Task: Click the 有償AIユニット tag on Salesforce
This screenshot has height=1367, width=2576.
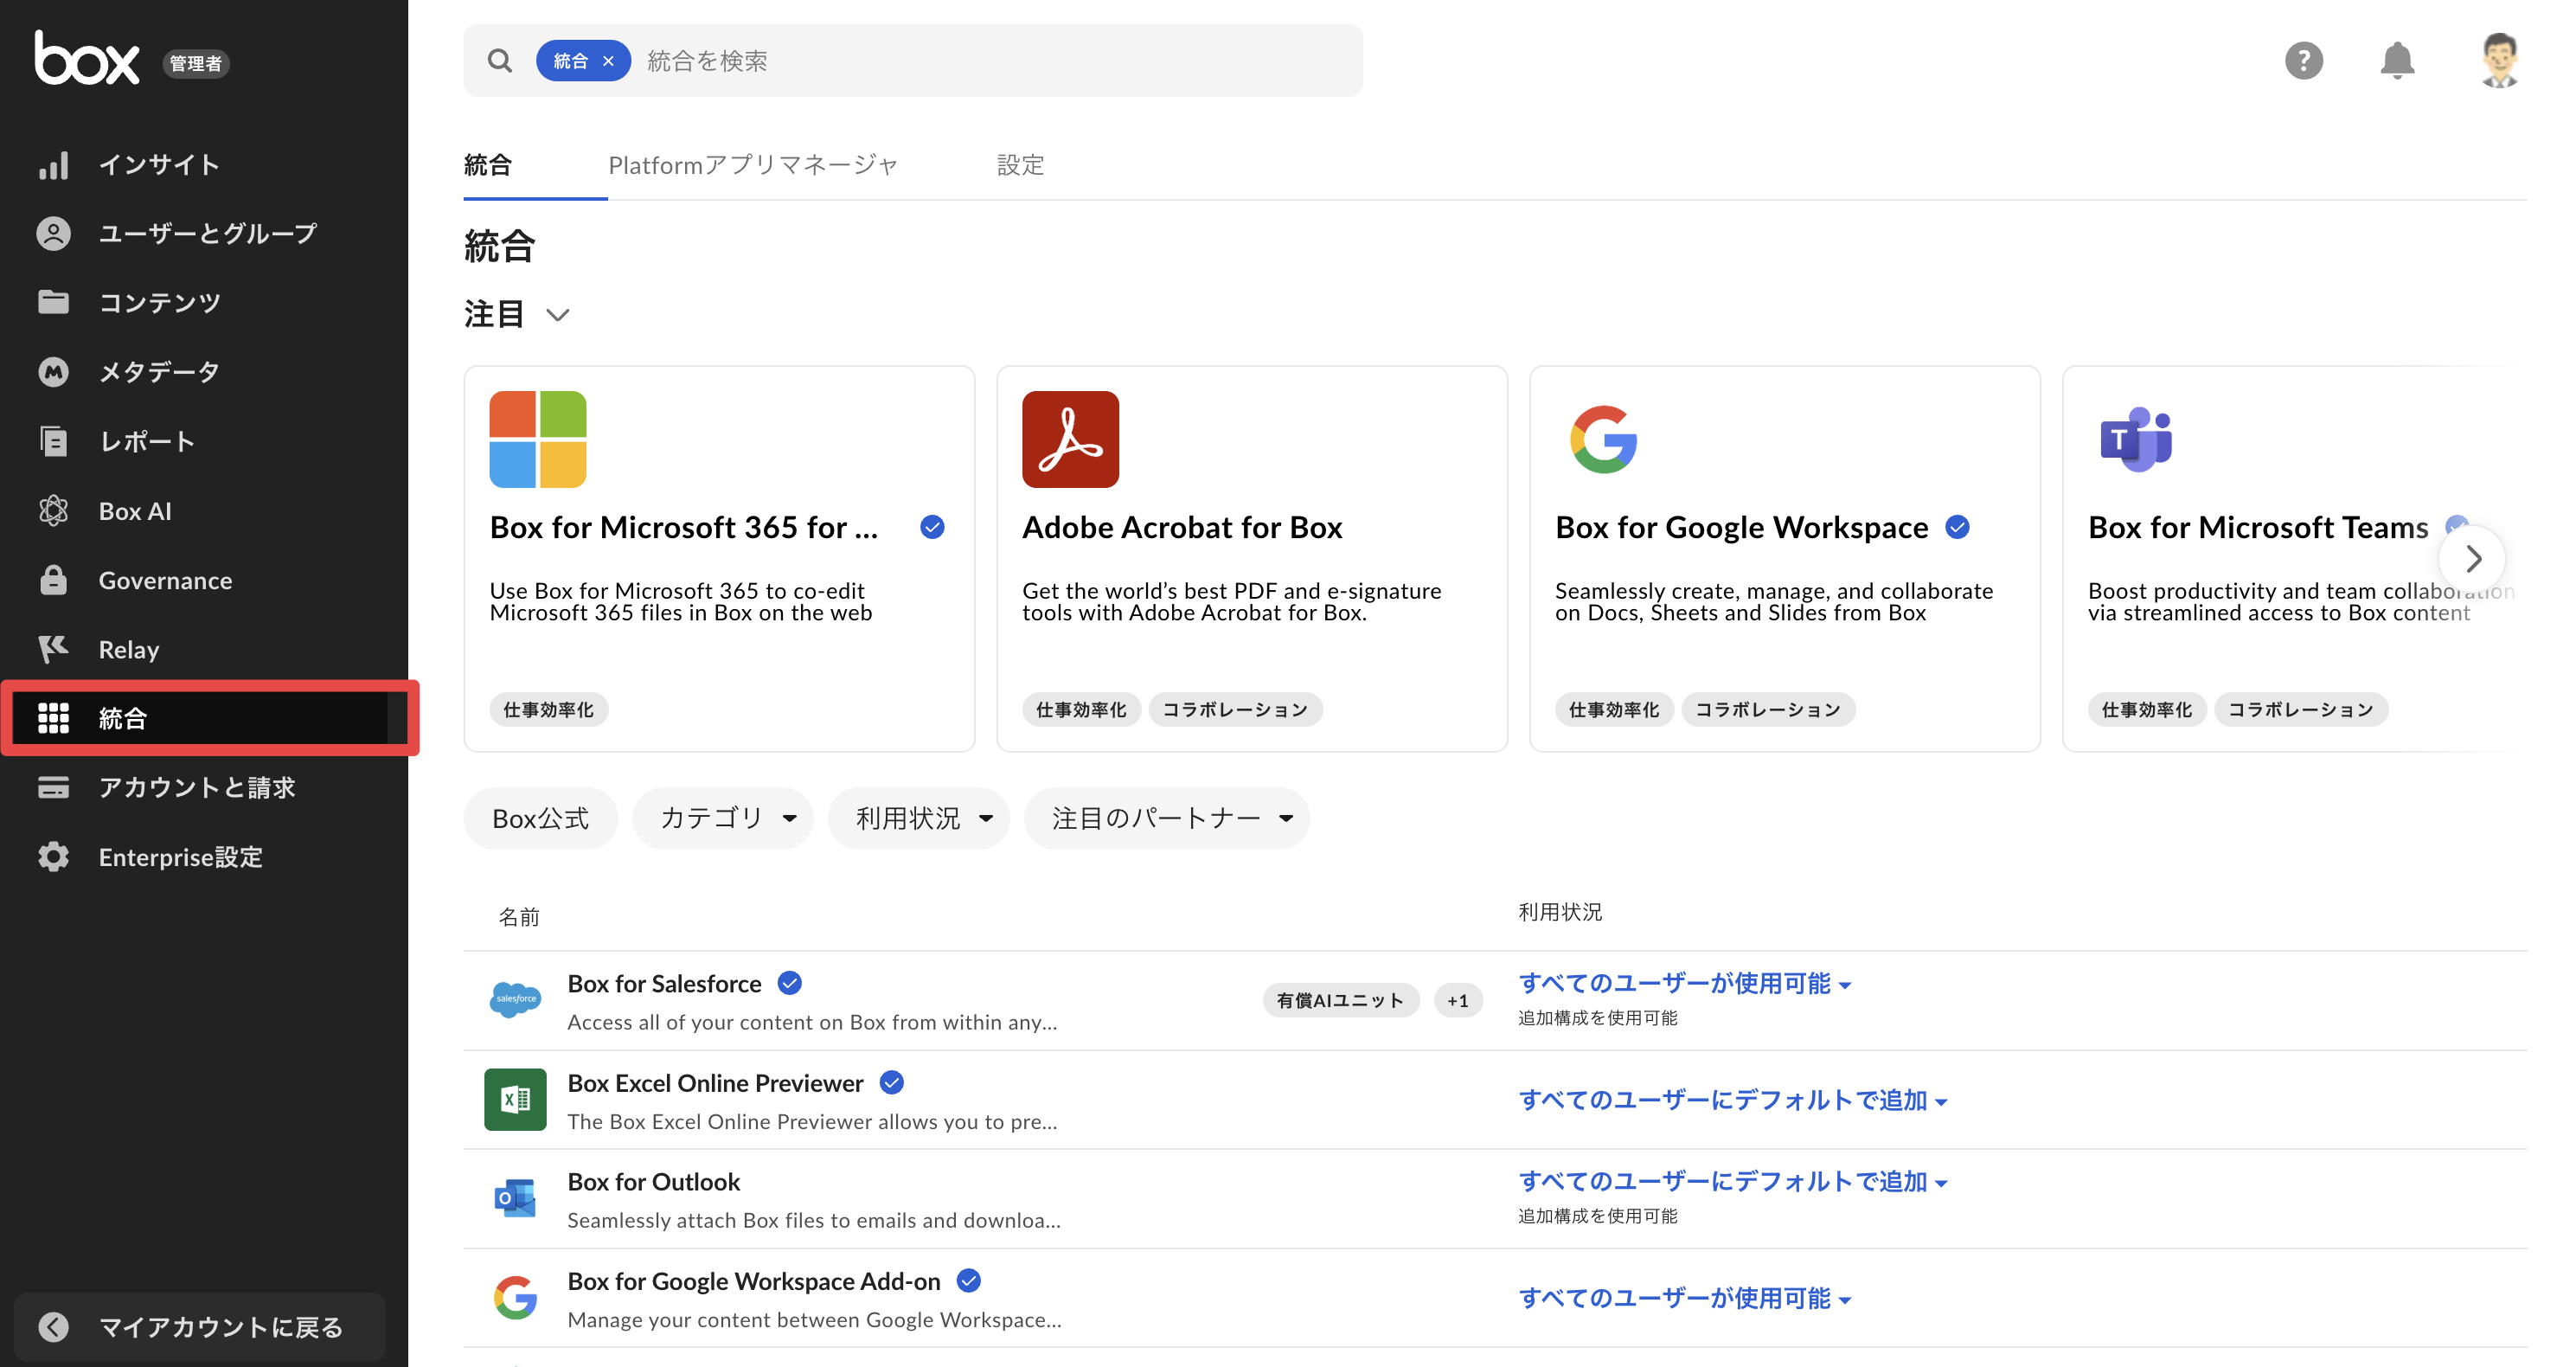Action: pos(1340,1000)
